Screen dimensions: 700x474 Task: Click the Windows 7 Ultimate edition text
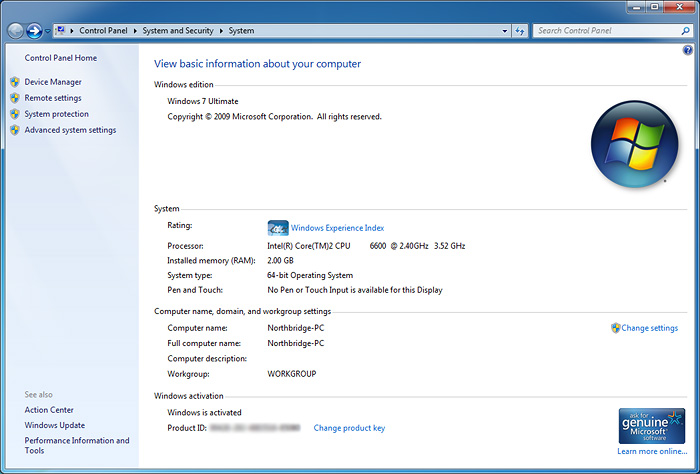click(x=203, y=101)
